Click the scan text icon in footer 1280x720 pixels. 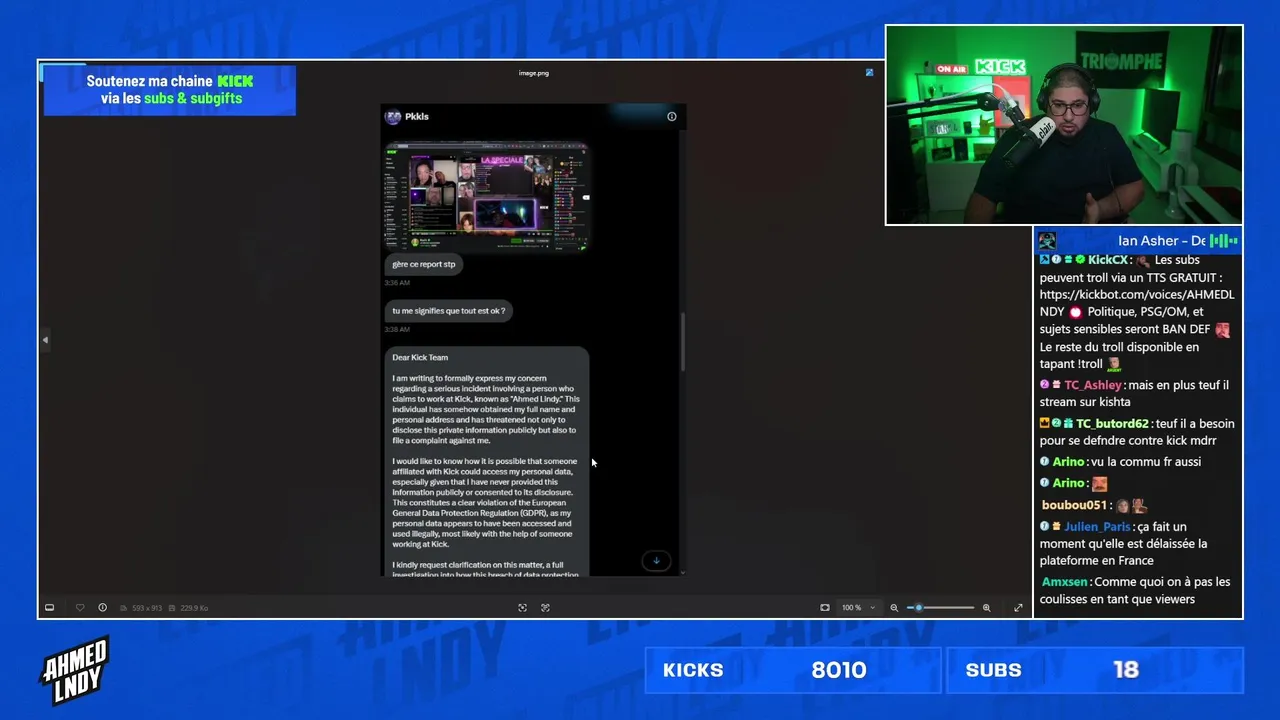click(522, 607)
